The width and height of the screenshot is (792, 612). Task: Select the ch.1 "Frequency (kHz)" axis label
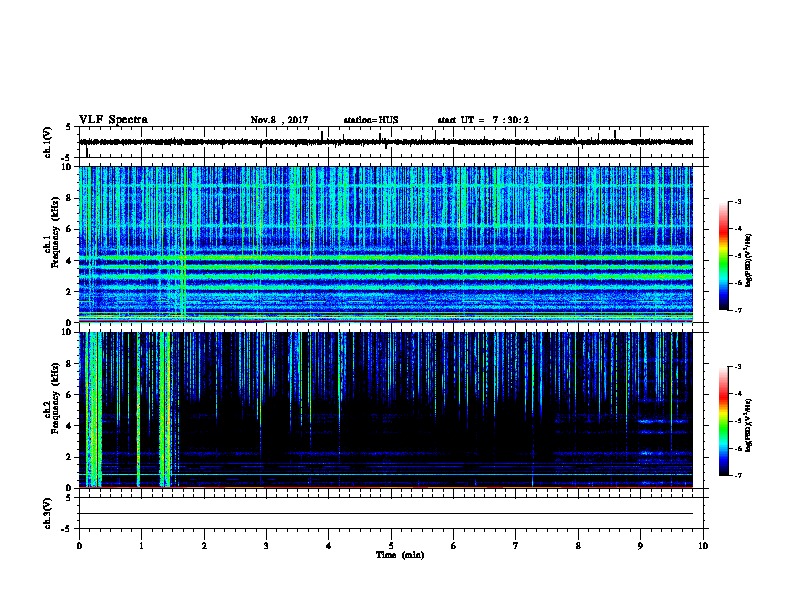pos(56,232)
